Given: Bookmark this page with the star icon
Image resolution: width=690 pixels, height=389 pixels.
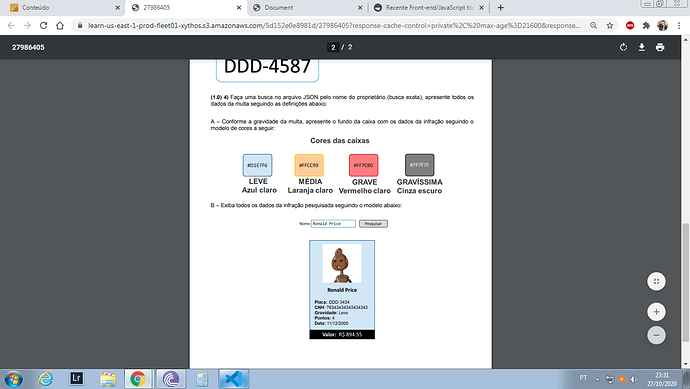Looking at the screenshot, I should [609, 26].
